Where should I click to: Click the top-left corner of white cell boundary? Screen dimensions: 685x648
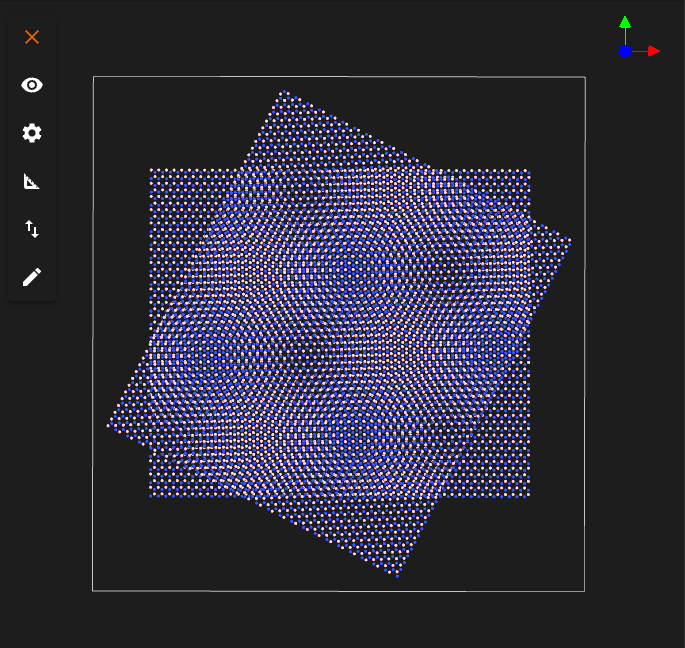click(x=93, y=77)
